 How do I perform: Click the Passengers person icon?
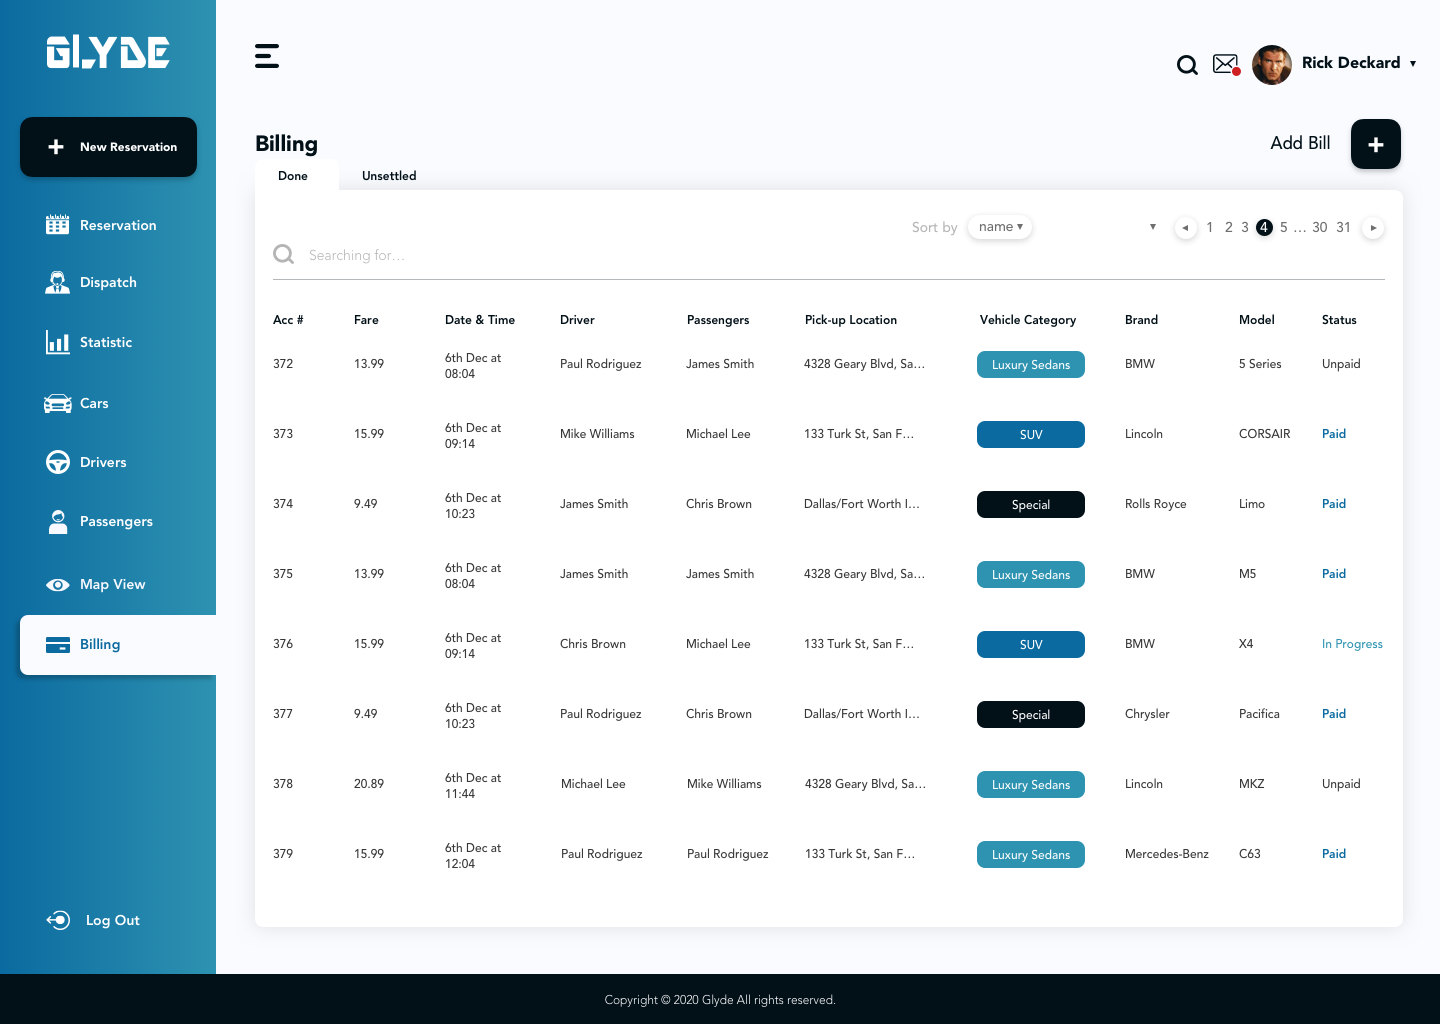(58, 521)
